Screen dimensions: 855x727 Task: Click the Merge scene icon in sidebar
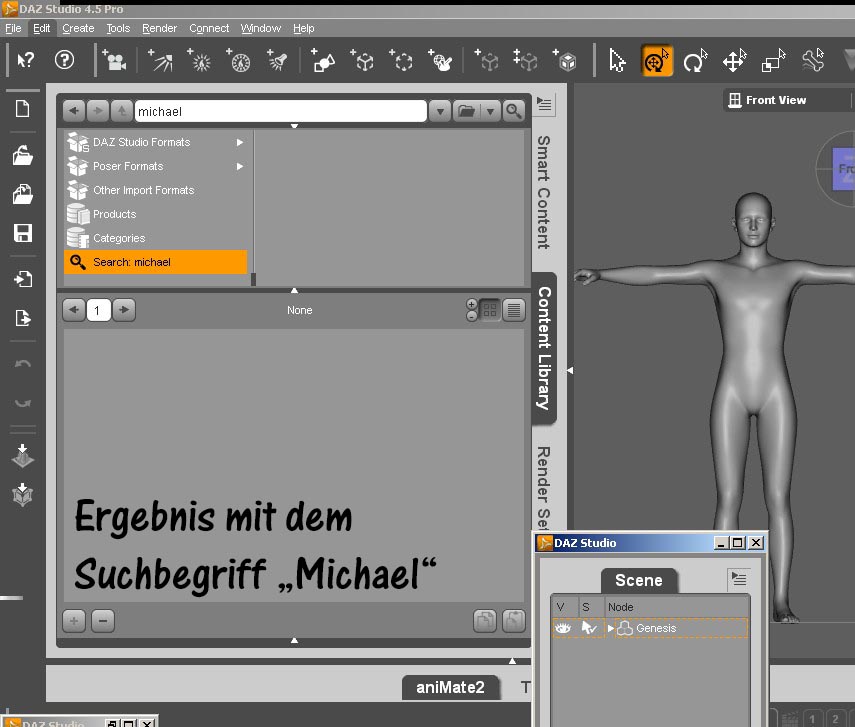22,194
